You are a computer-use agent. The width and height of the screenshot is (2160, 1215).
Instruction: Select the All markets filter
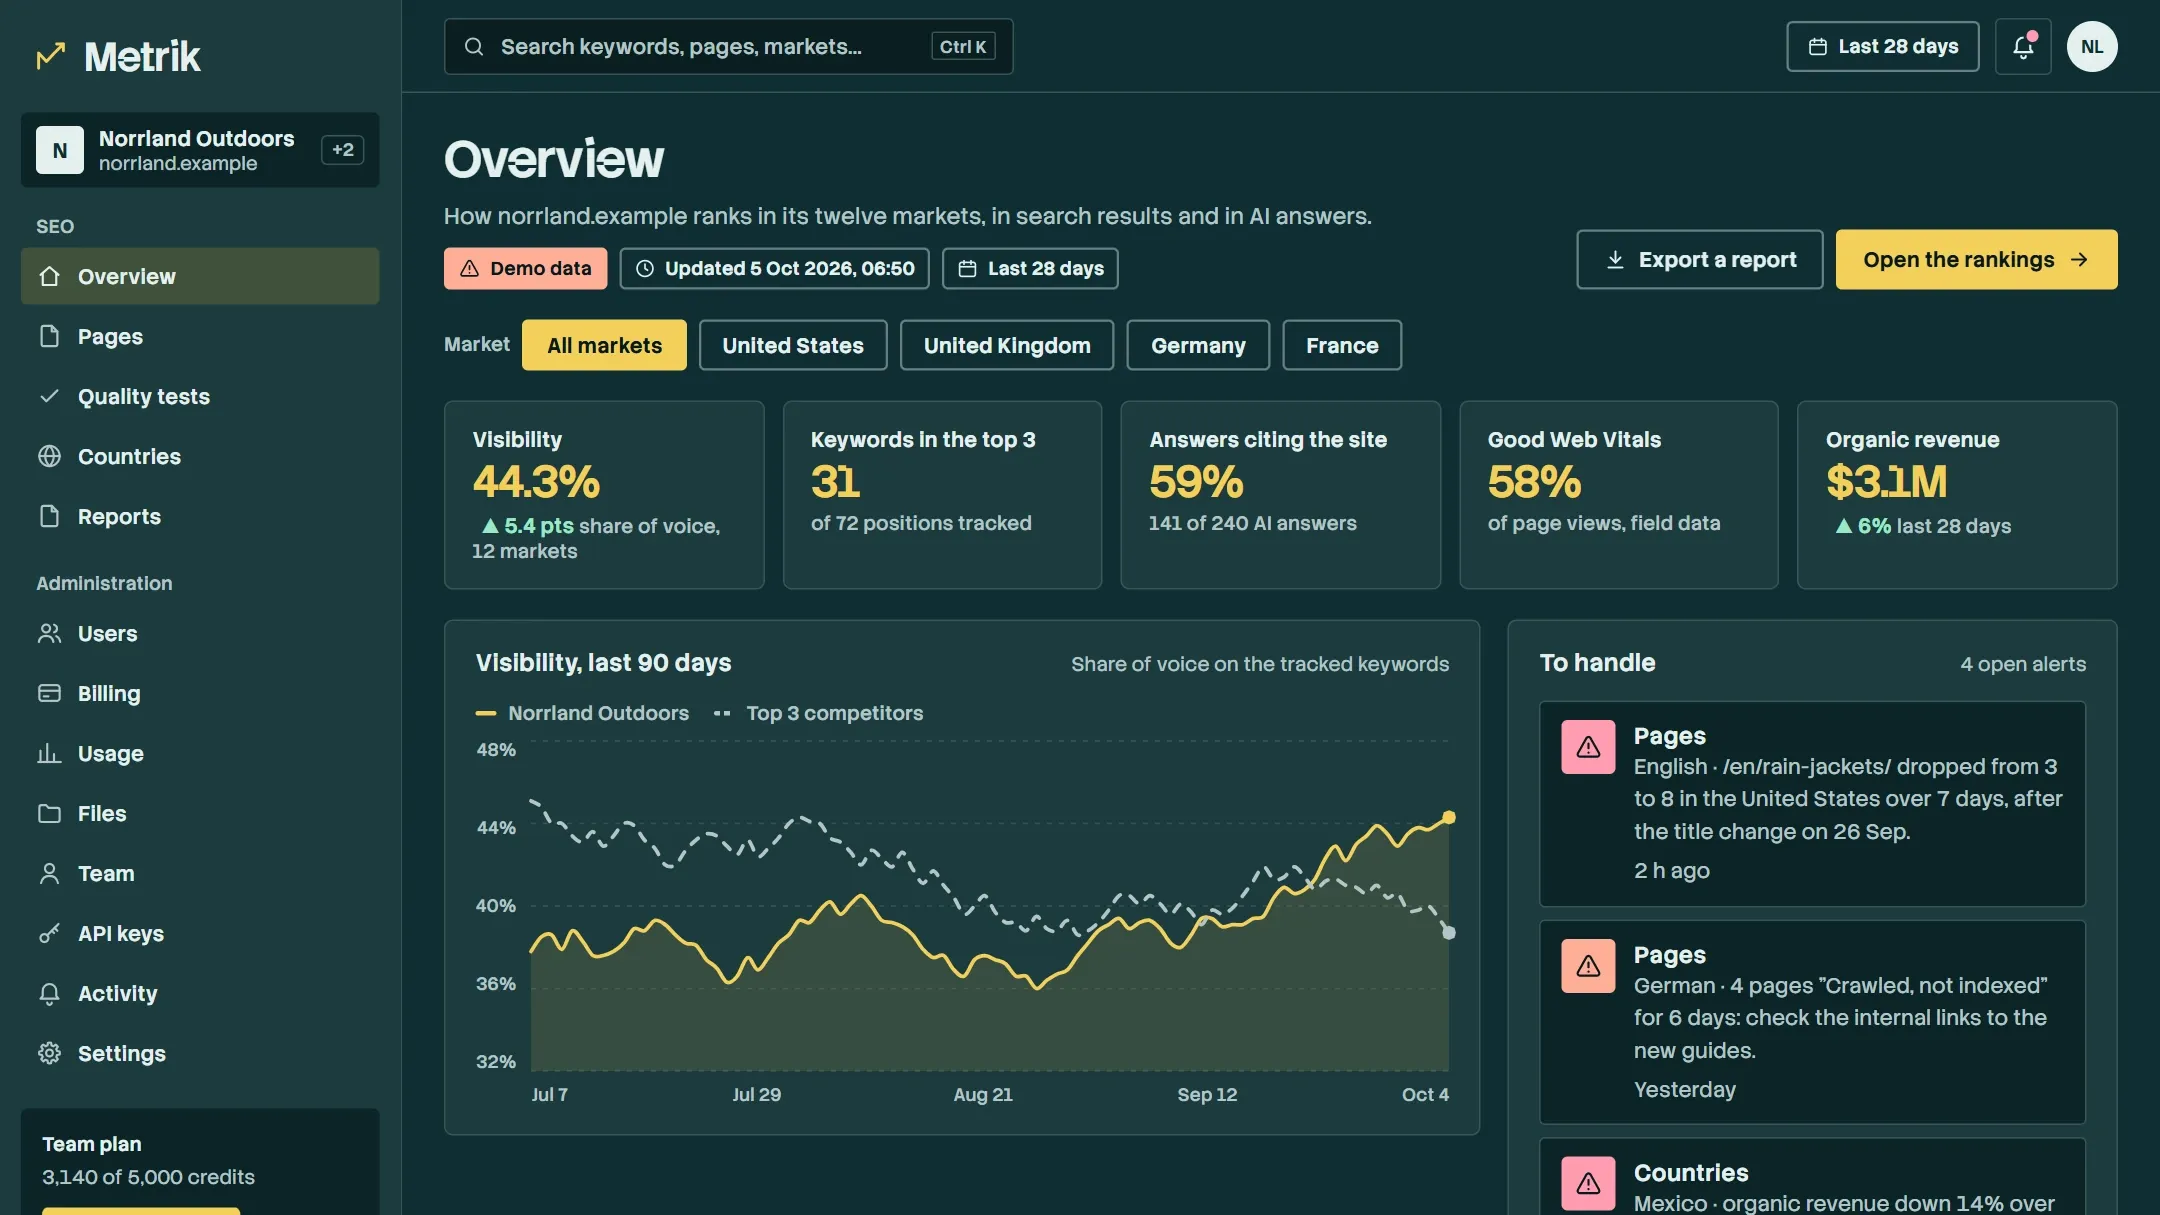pos(604,345)
